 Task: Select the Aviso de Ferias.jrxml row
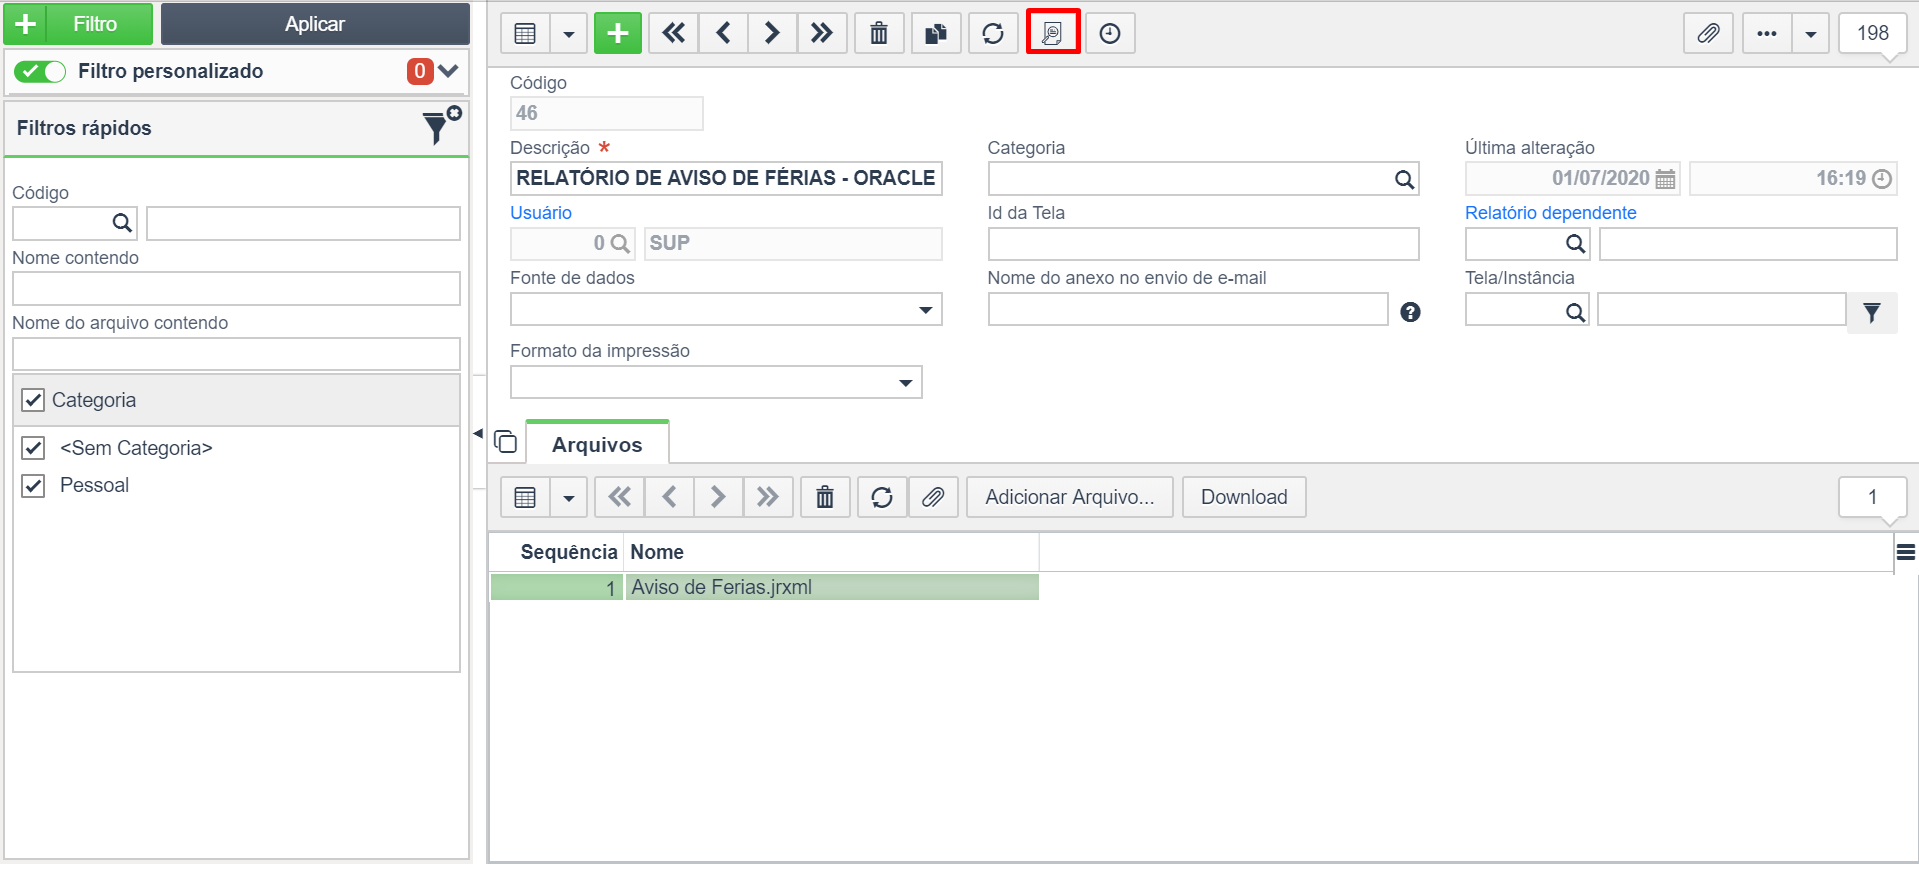tap(764, 587)
